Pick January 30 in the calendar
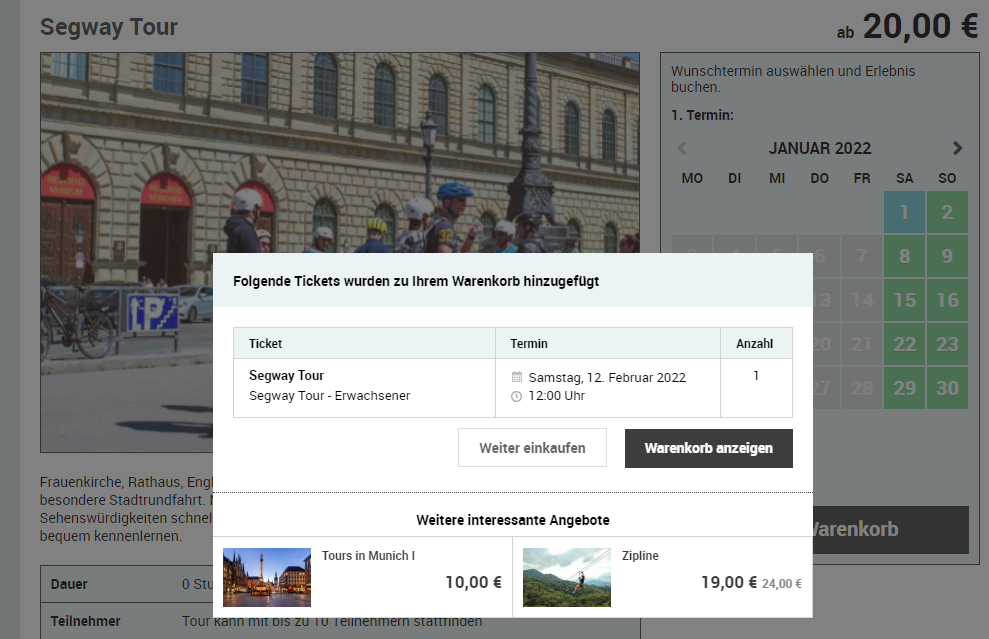The image size is (989, 639). [947, 388]
